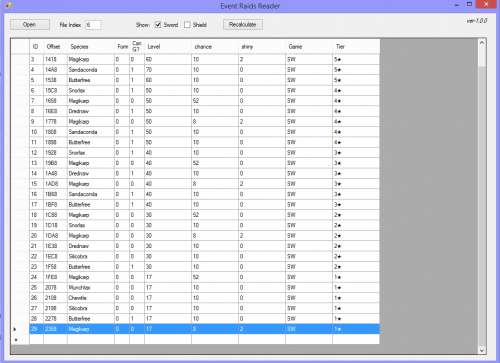Focus the File Index input field
The image size is (500, 363).
(93, 25)
